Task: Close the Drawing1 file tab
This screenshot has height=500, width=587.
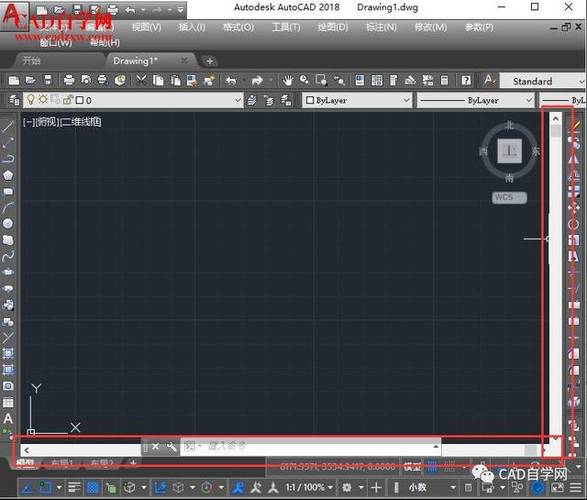Action: (184, 60)
